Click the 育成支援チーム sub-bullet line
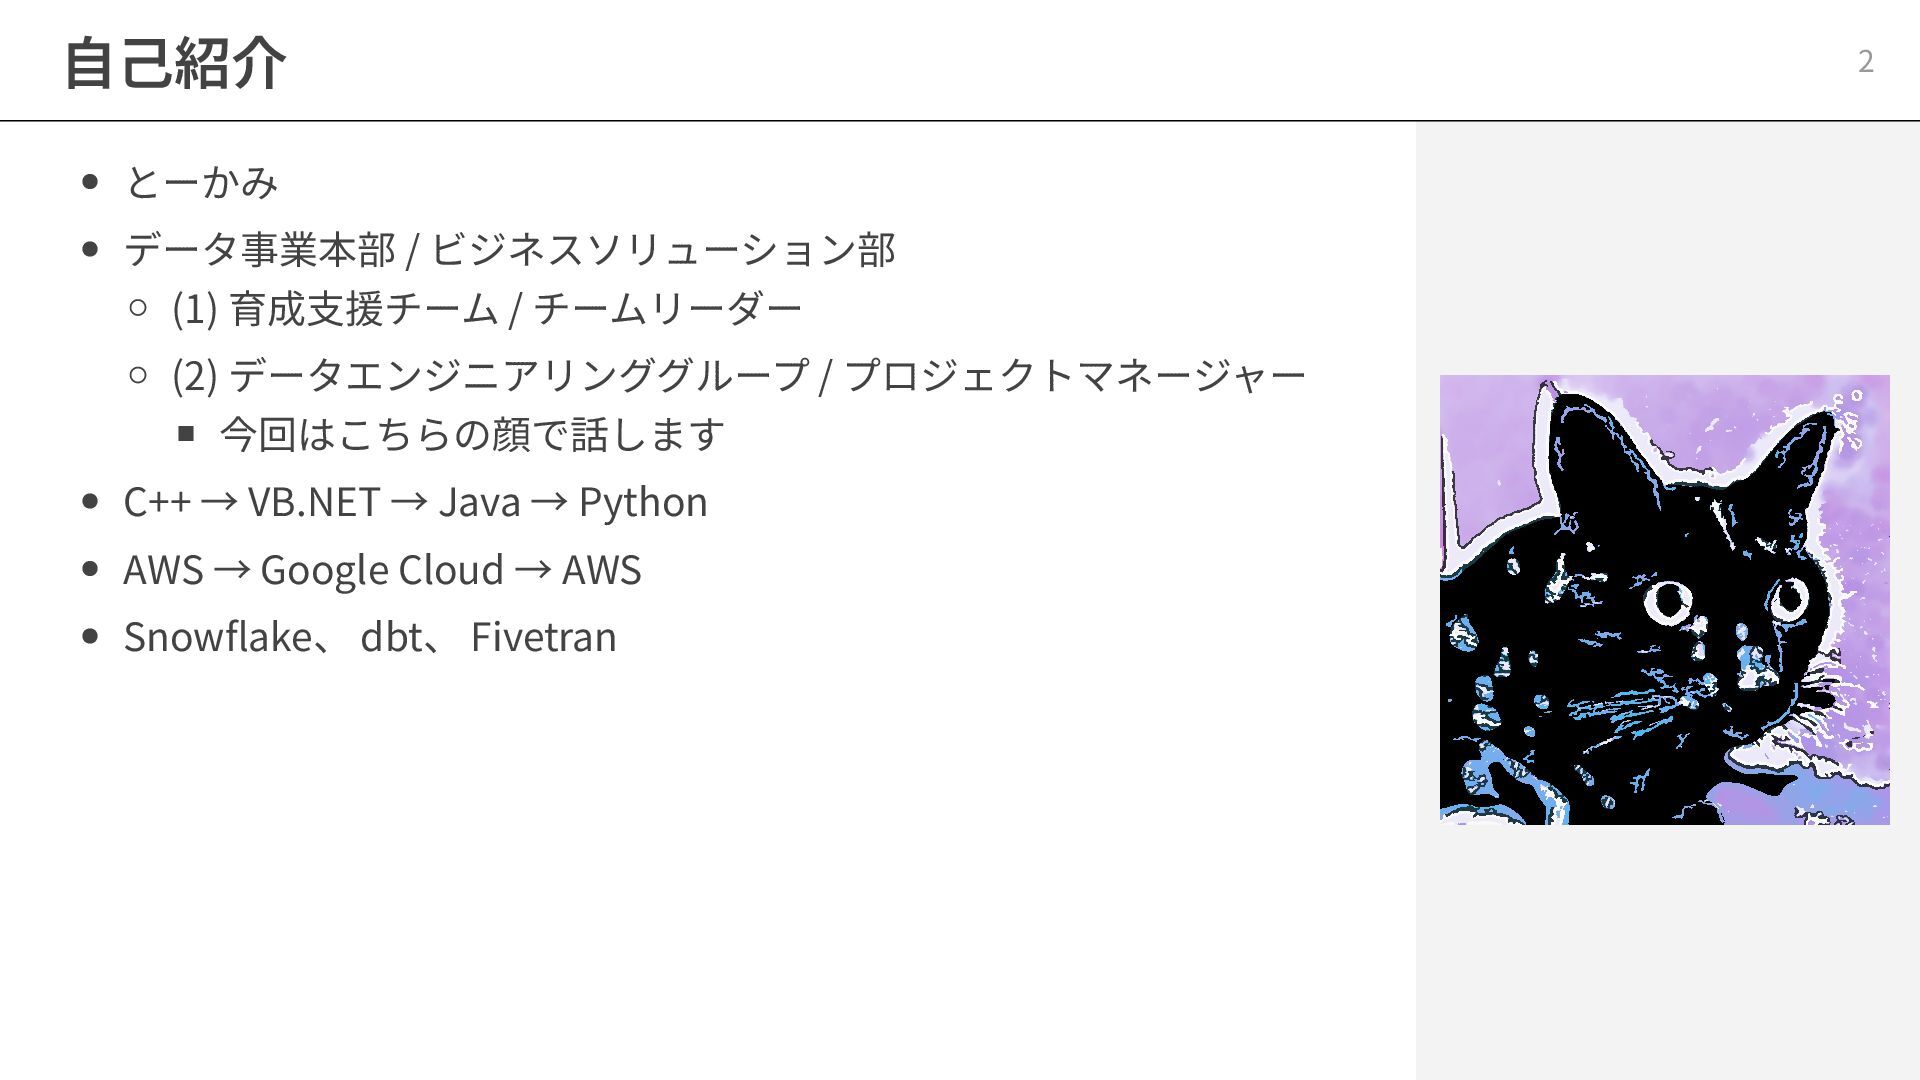This screenshot has width=1920, height=1080. 487,309
